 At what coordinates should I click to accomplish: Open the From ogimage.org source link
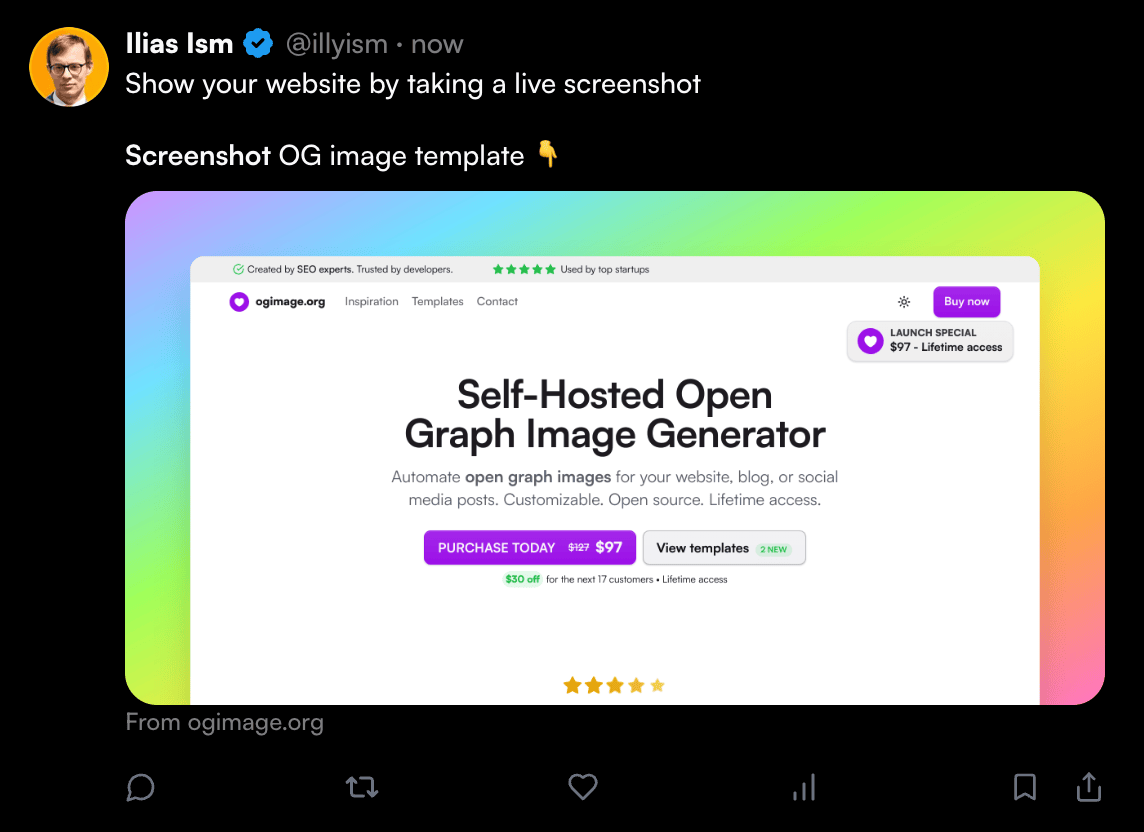tap(224, 722)
